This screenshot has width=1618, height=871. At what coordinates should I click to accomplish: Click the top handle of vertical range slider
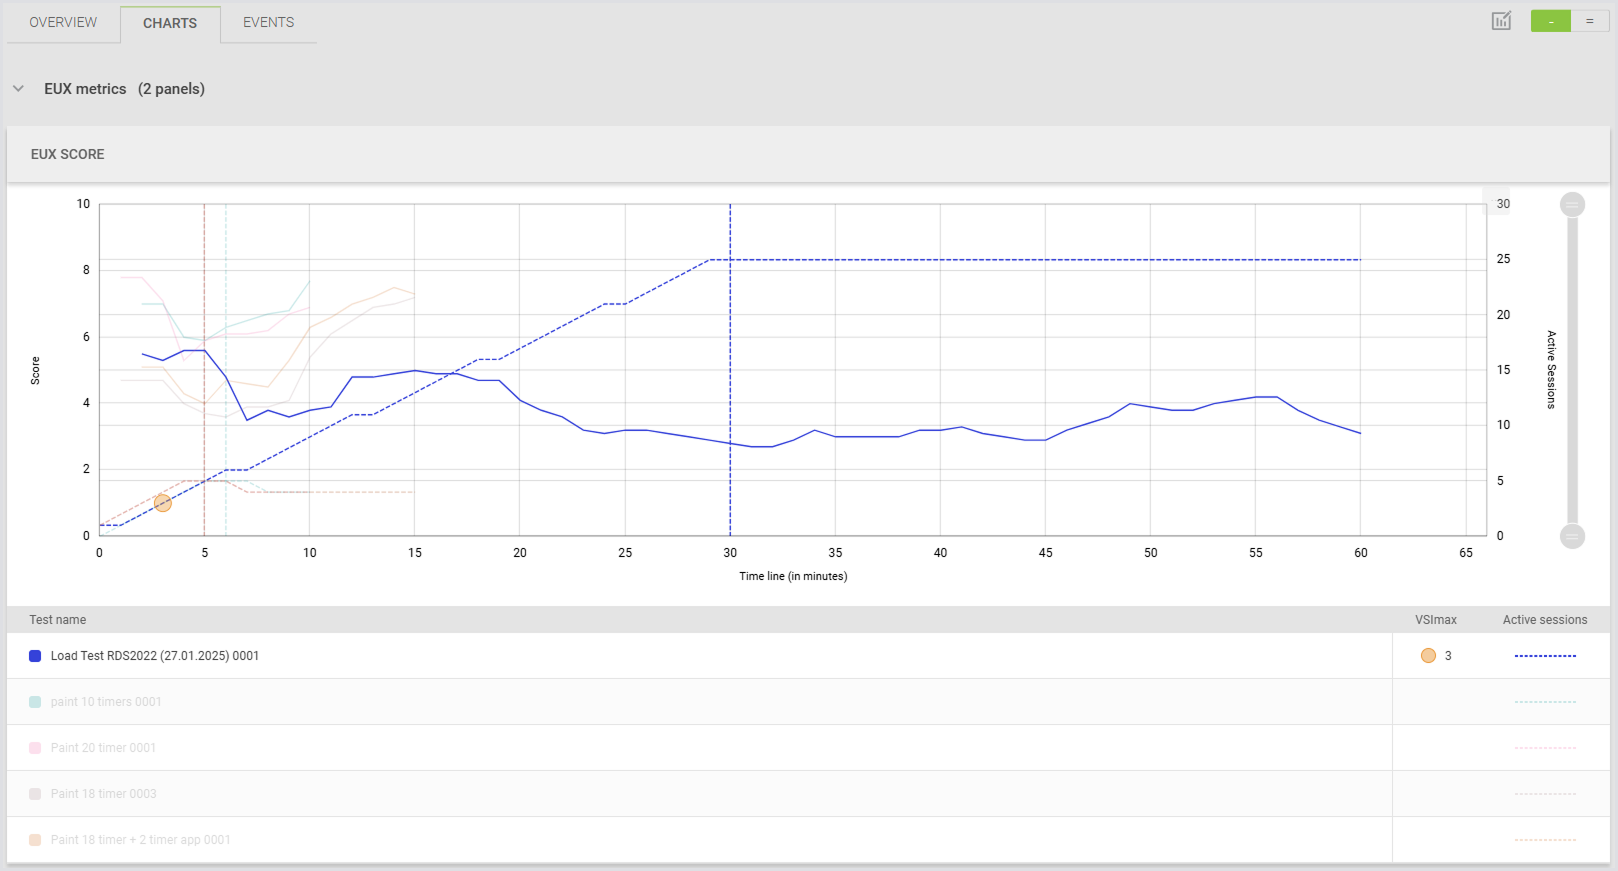1572,205
